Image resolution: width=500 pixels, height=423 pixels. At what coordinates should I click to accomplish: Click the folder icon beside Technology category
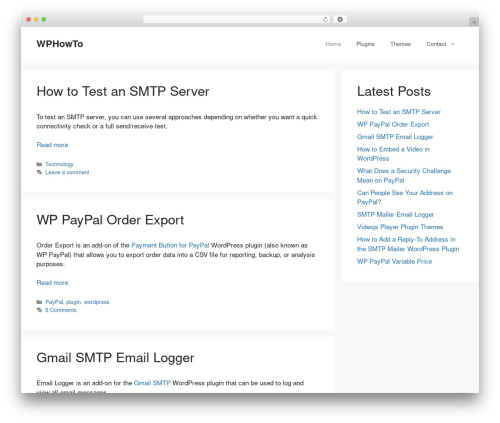click(39, 164)
